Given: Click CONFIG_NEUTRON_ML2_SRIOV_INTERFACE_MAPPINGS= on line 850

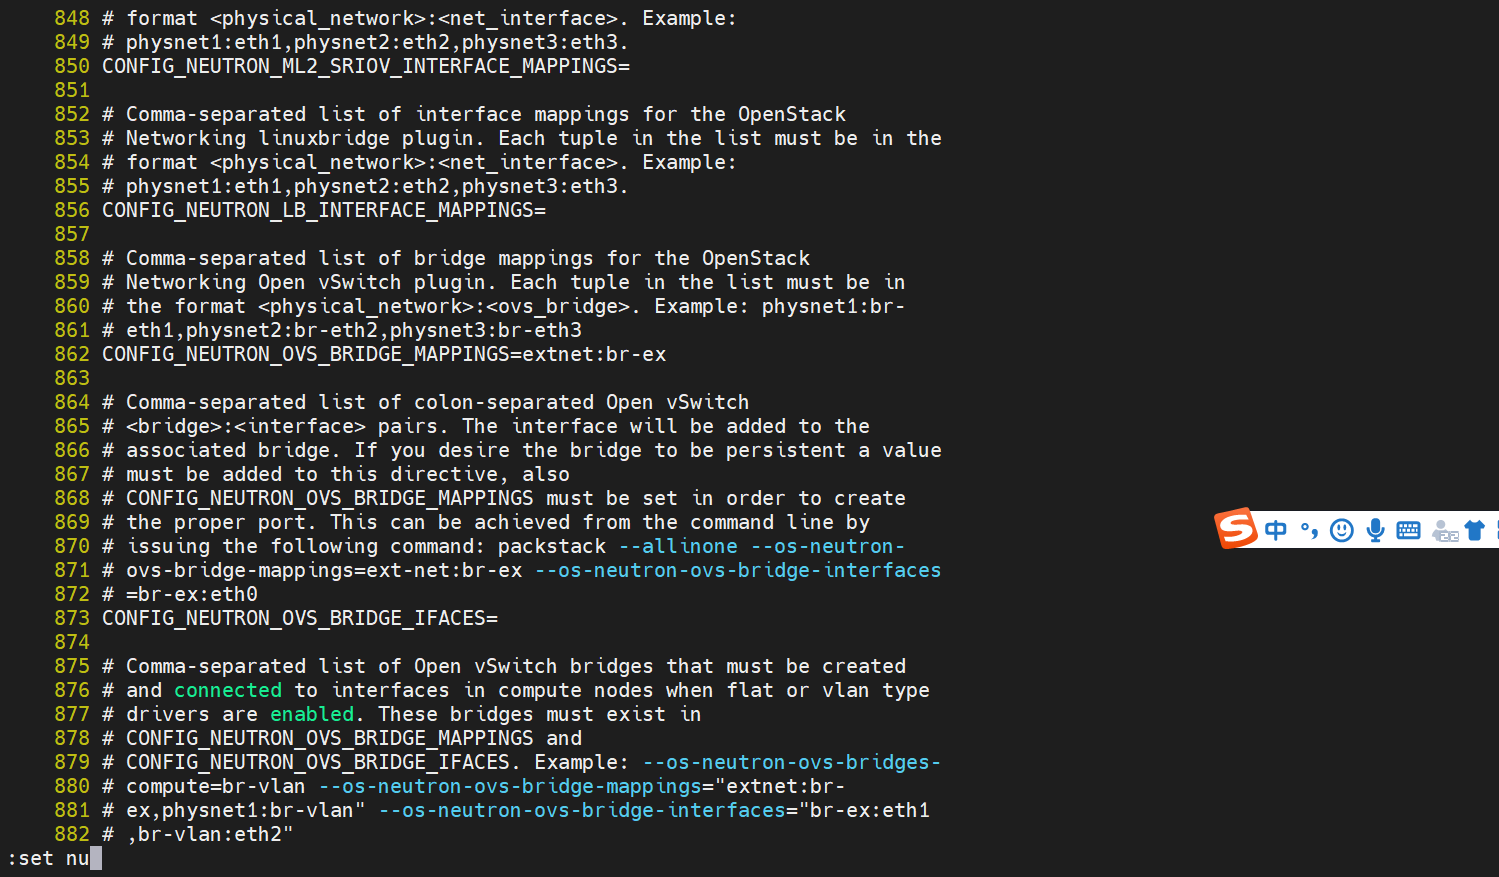Looking at the screenshot, I should [x=366, y=66].
